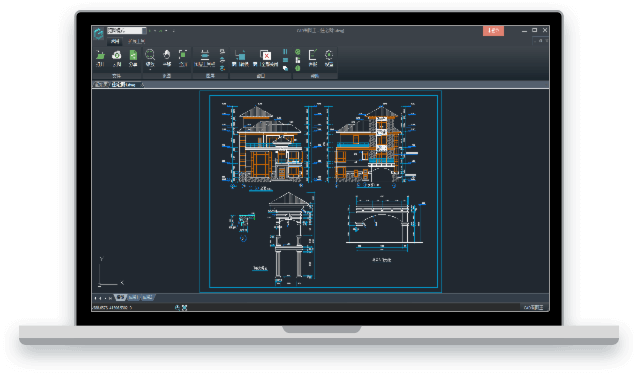Click the green open-folder icon in ribbon
Screen dimensions: 638x373
[x=100, y=55]
